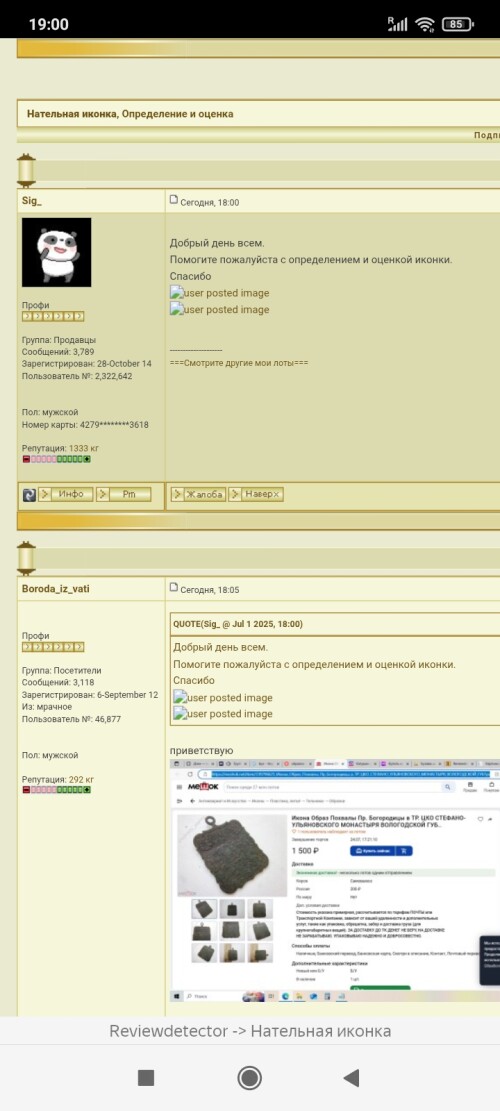Tap the Wi-Fi status icon
This screenshot has height=1111, width=500.
[425, 25]
